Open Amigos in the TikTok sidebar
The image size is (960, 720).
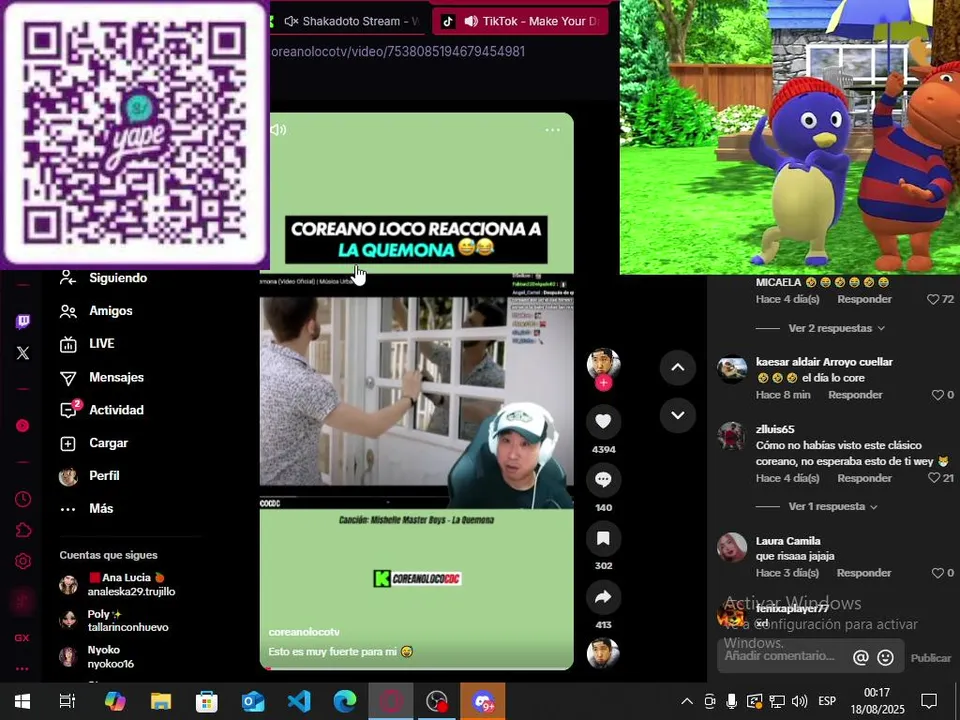[96, 311]
